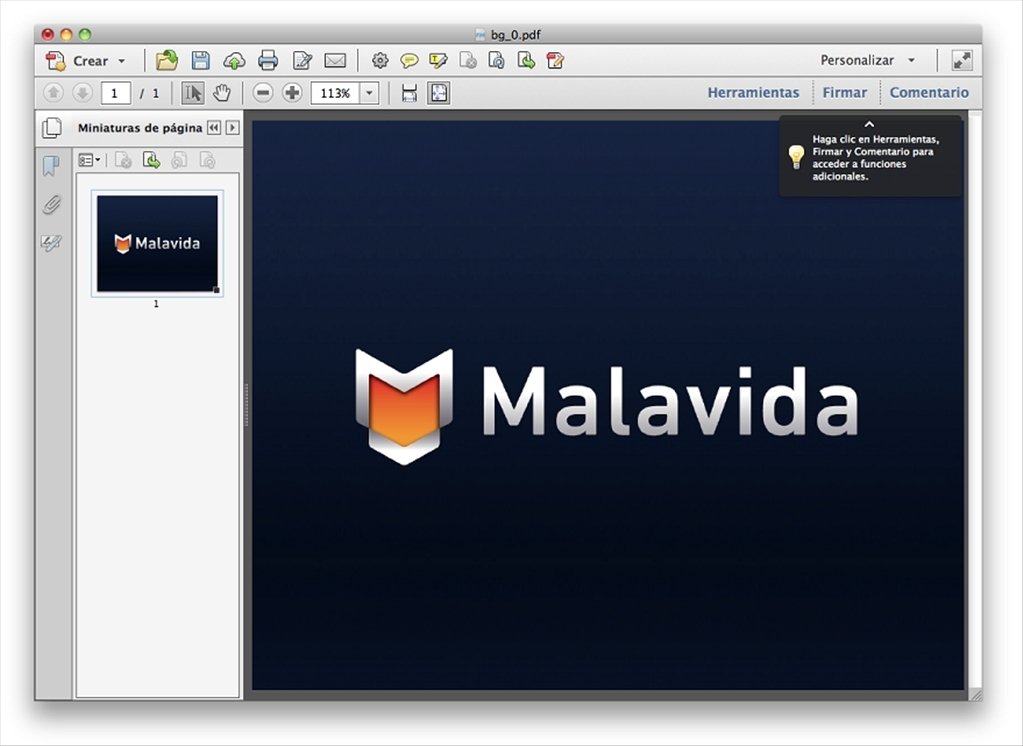Select the page 1 Malavida thumbnail
Image resolution: width=1023 pixels, height=746 pixels.
click(x=157, y=243)
